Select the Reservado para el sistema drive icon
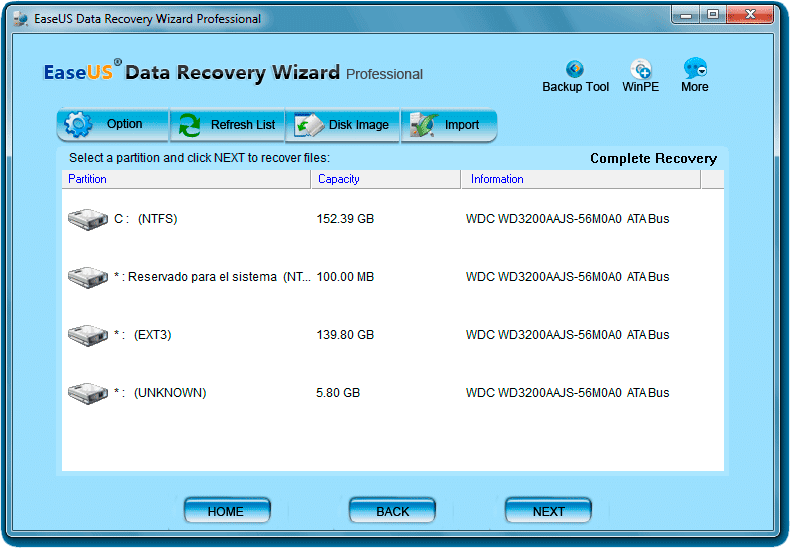Screen dimensions: 790x548 [88, 278]
